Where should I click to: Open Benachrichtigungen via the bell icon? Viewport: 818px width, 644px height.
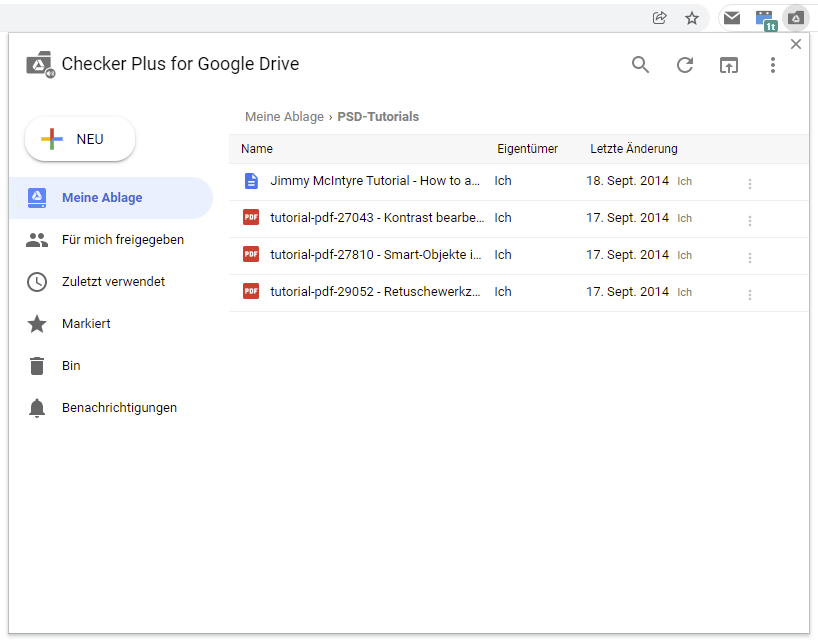tap(37, 407)
